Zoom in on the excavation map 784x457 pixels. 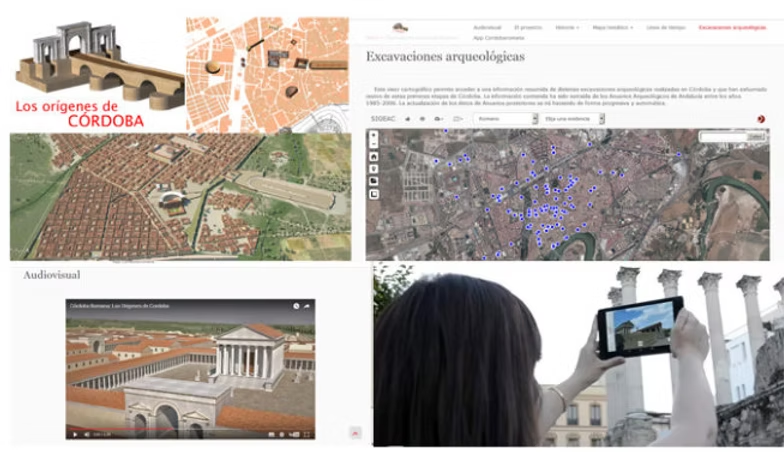(374, 133)
